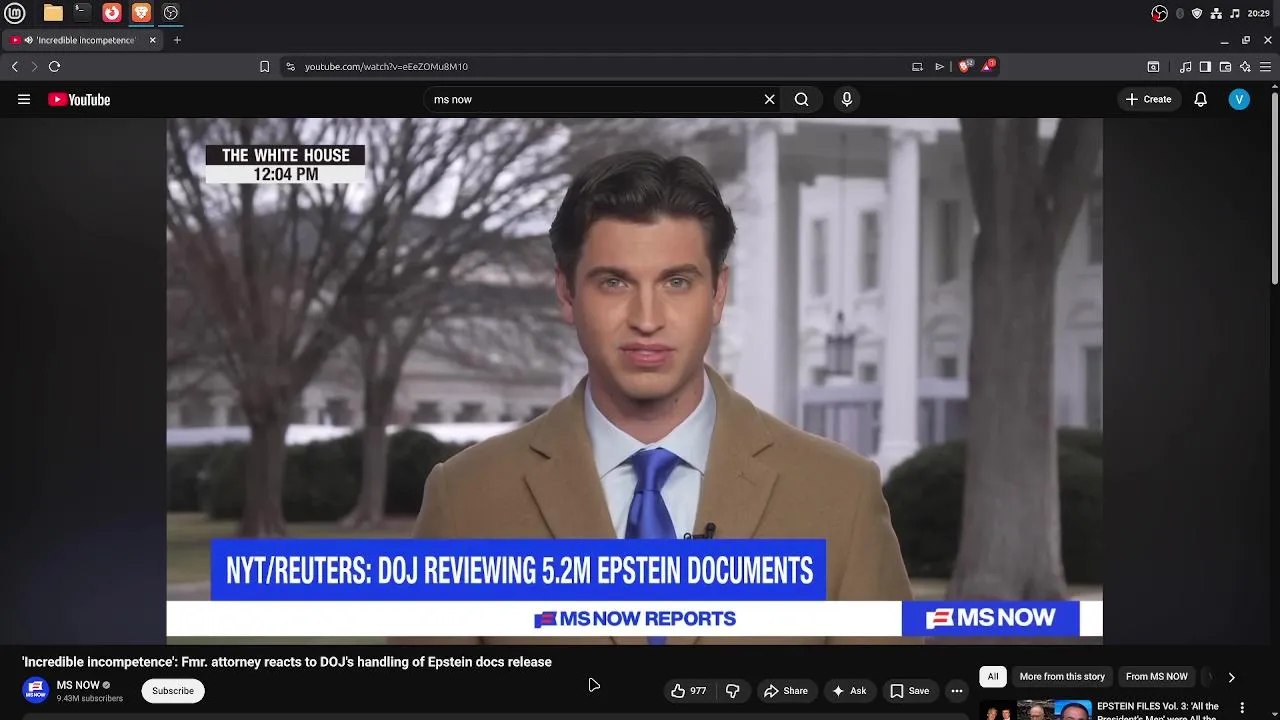The height and width of the screenshot is (720, 1280).
Task: Dislike the video with thumbs down
Action: coord(732,691)
